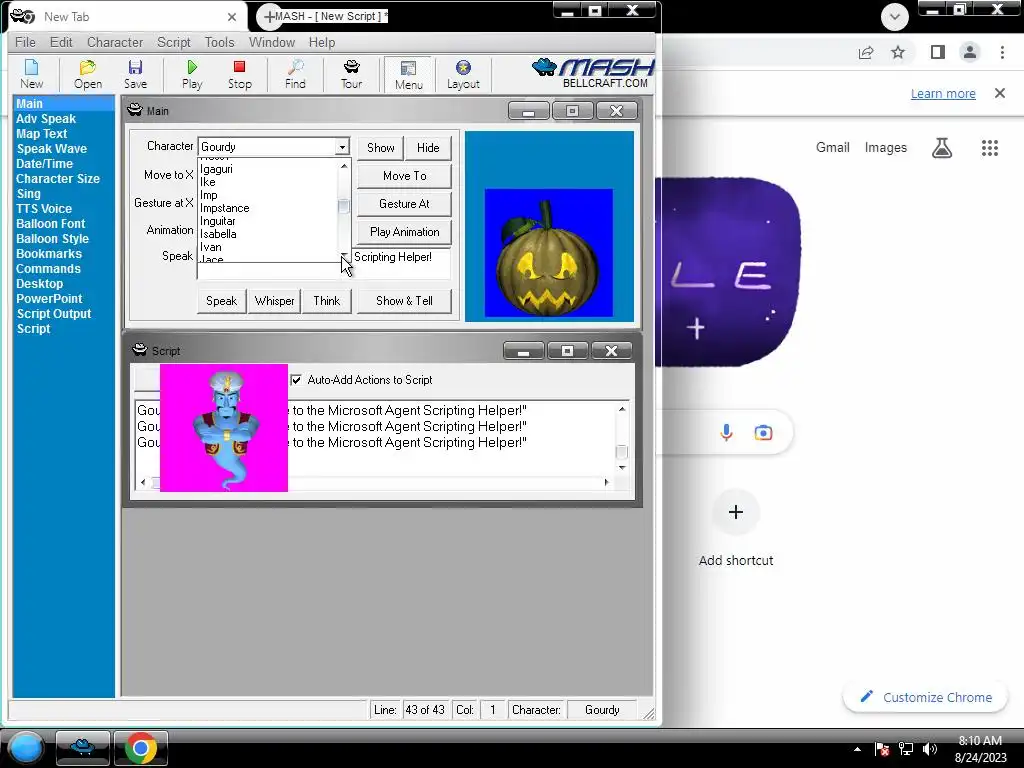Open the Layout toolbar option
Image resolution: width=1024 pixels, height=768 pixels.
pos(463,74)
